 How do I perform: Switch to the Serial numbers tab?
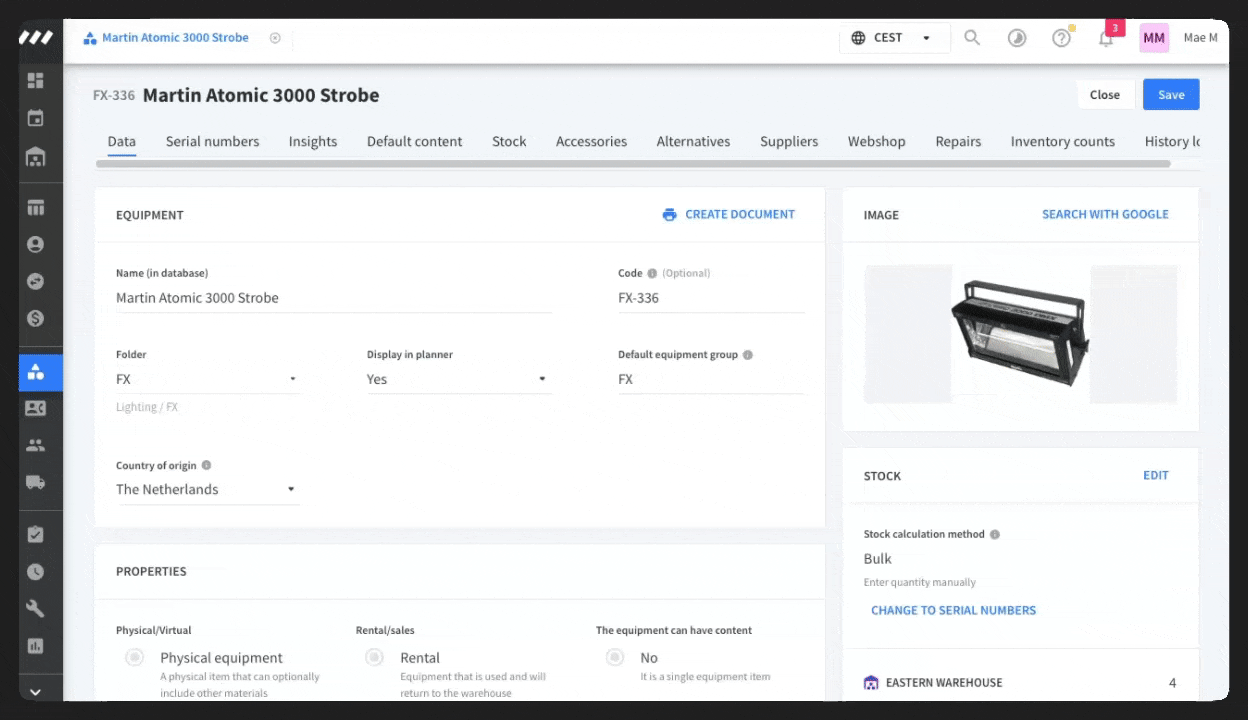point(212,141)
